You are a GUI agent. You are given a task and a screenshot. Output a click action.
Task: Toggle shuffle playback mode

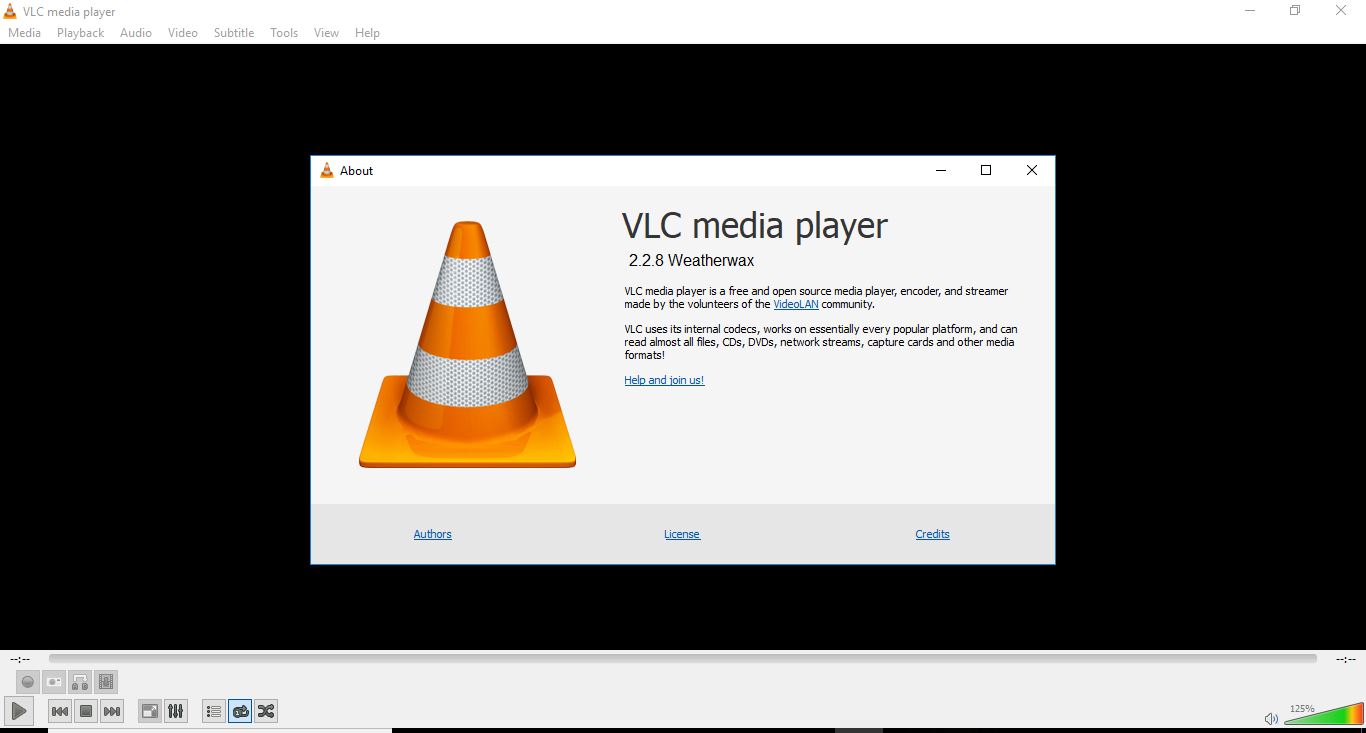point(266,711)
